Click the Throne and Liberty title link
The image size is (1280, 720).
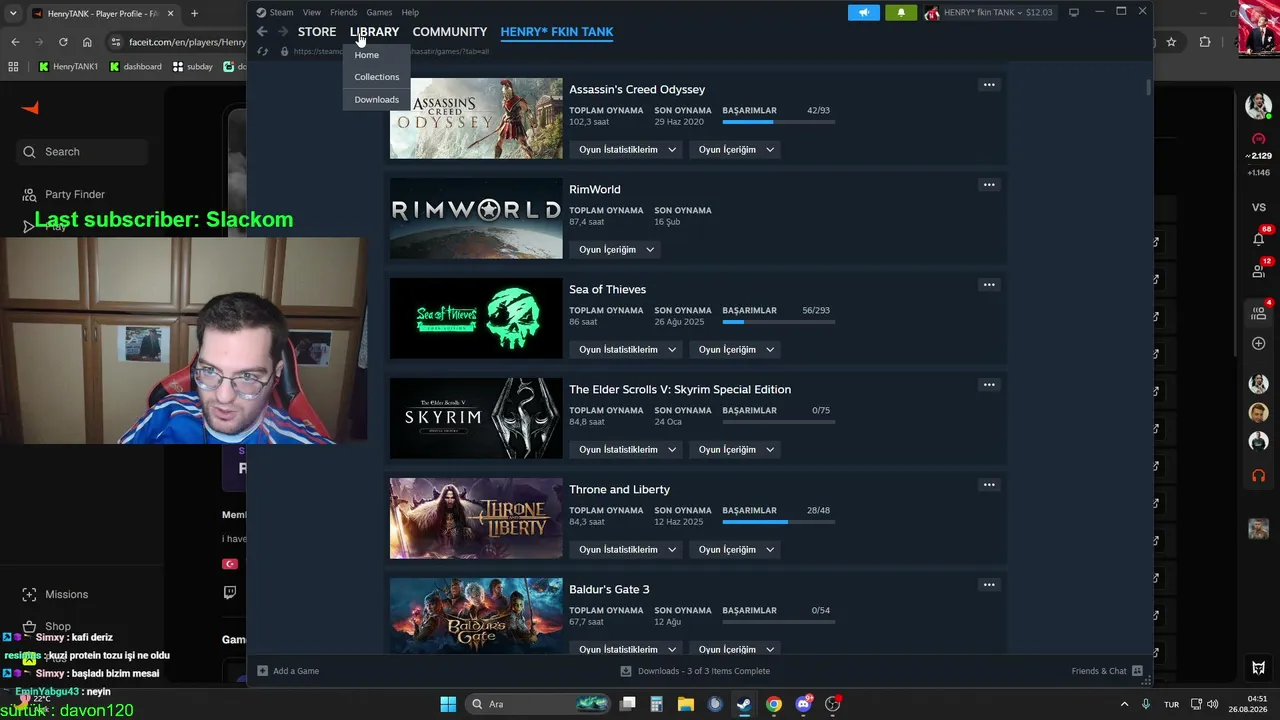[620, 490]
